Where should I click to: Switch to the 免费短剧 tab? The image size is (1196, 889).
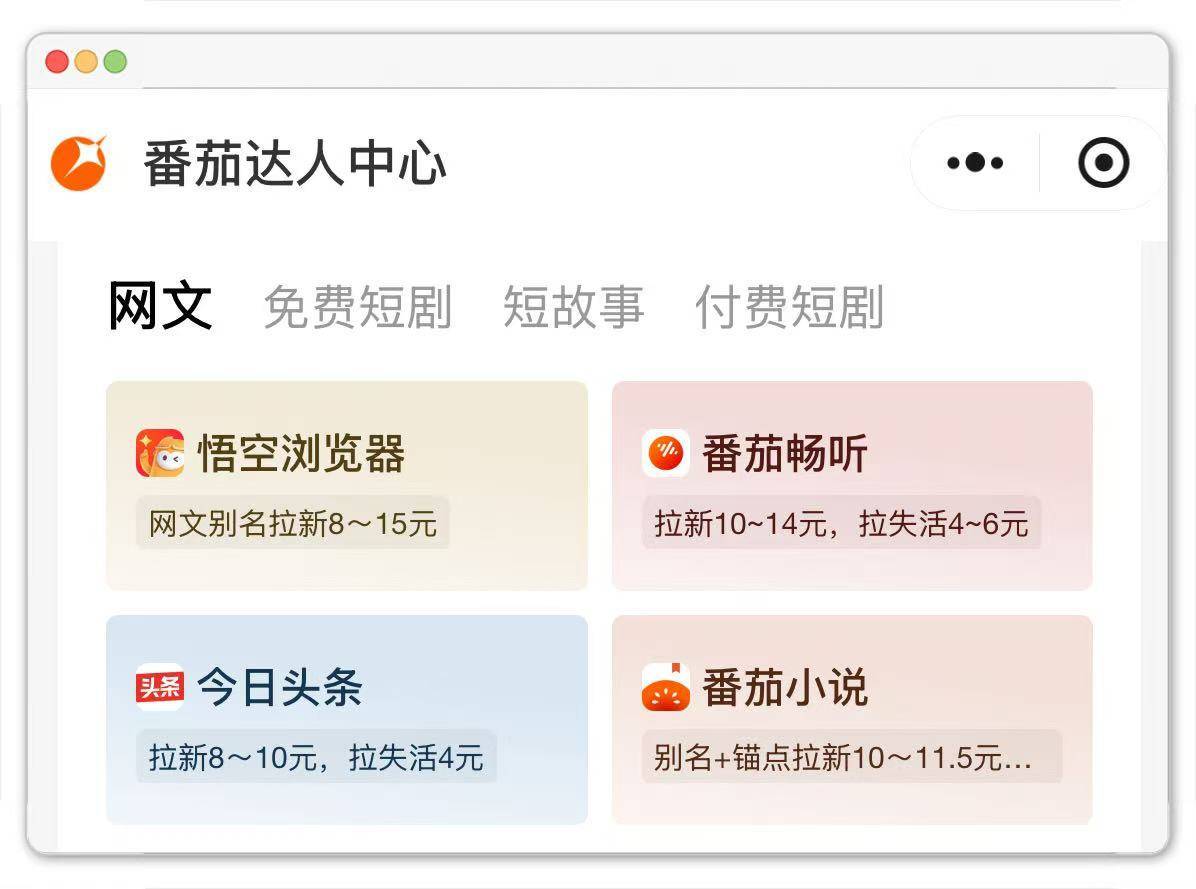358,306
